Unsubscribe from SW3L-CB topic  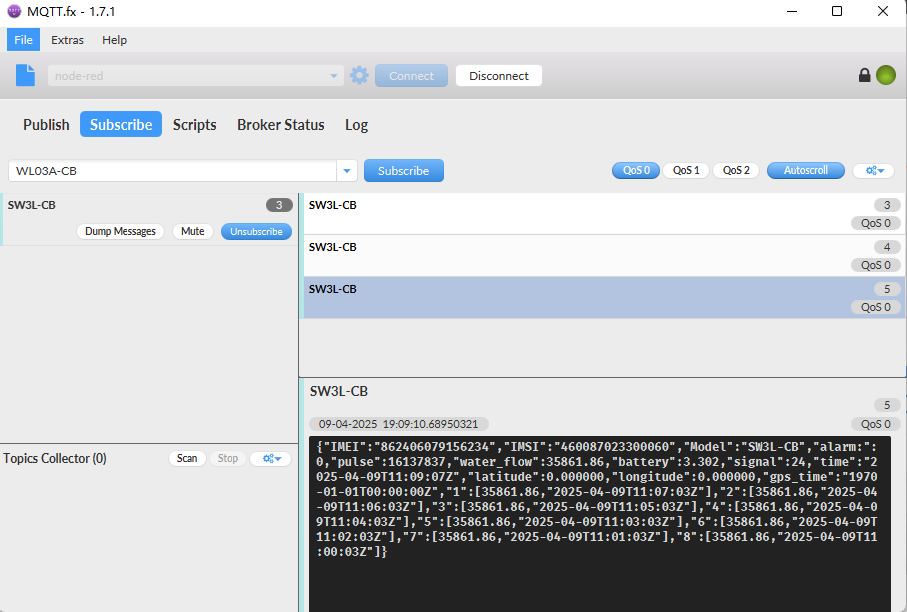[256, 231]
